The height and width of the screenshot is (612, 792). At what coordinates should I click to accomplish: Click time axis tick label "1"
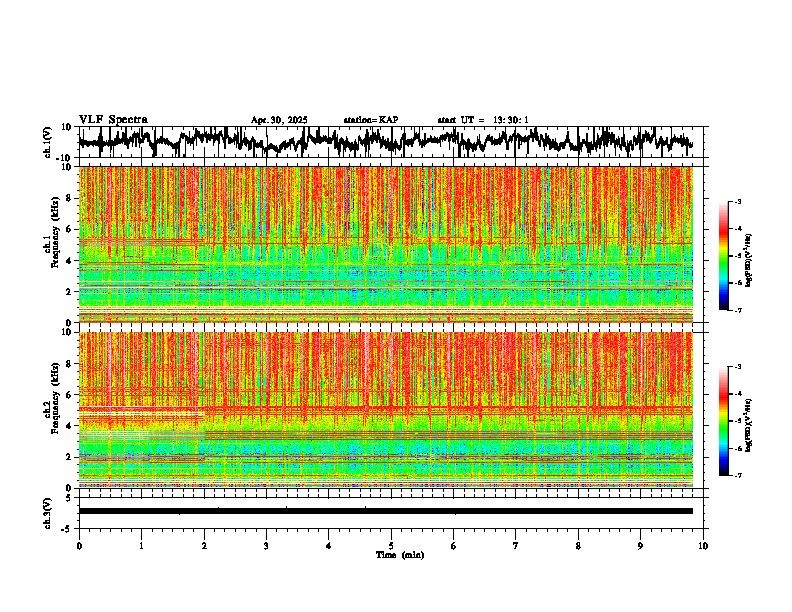point(141,546)
